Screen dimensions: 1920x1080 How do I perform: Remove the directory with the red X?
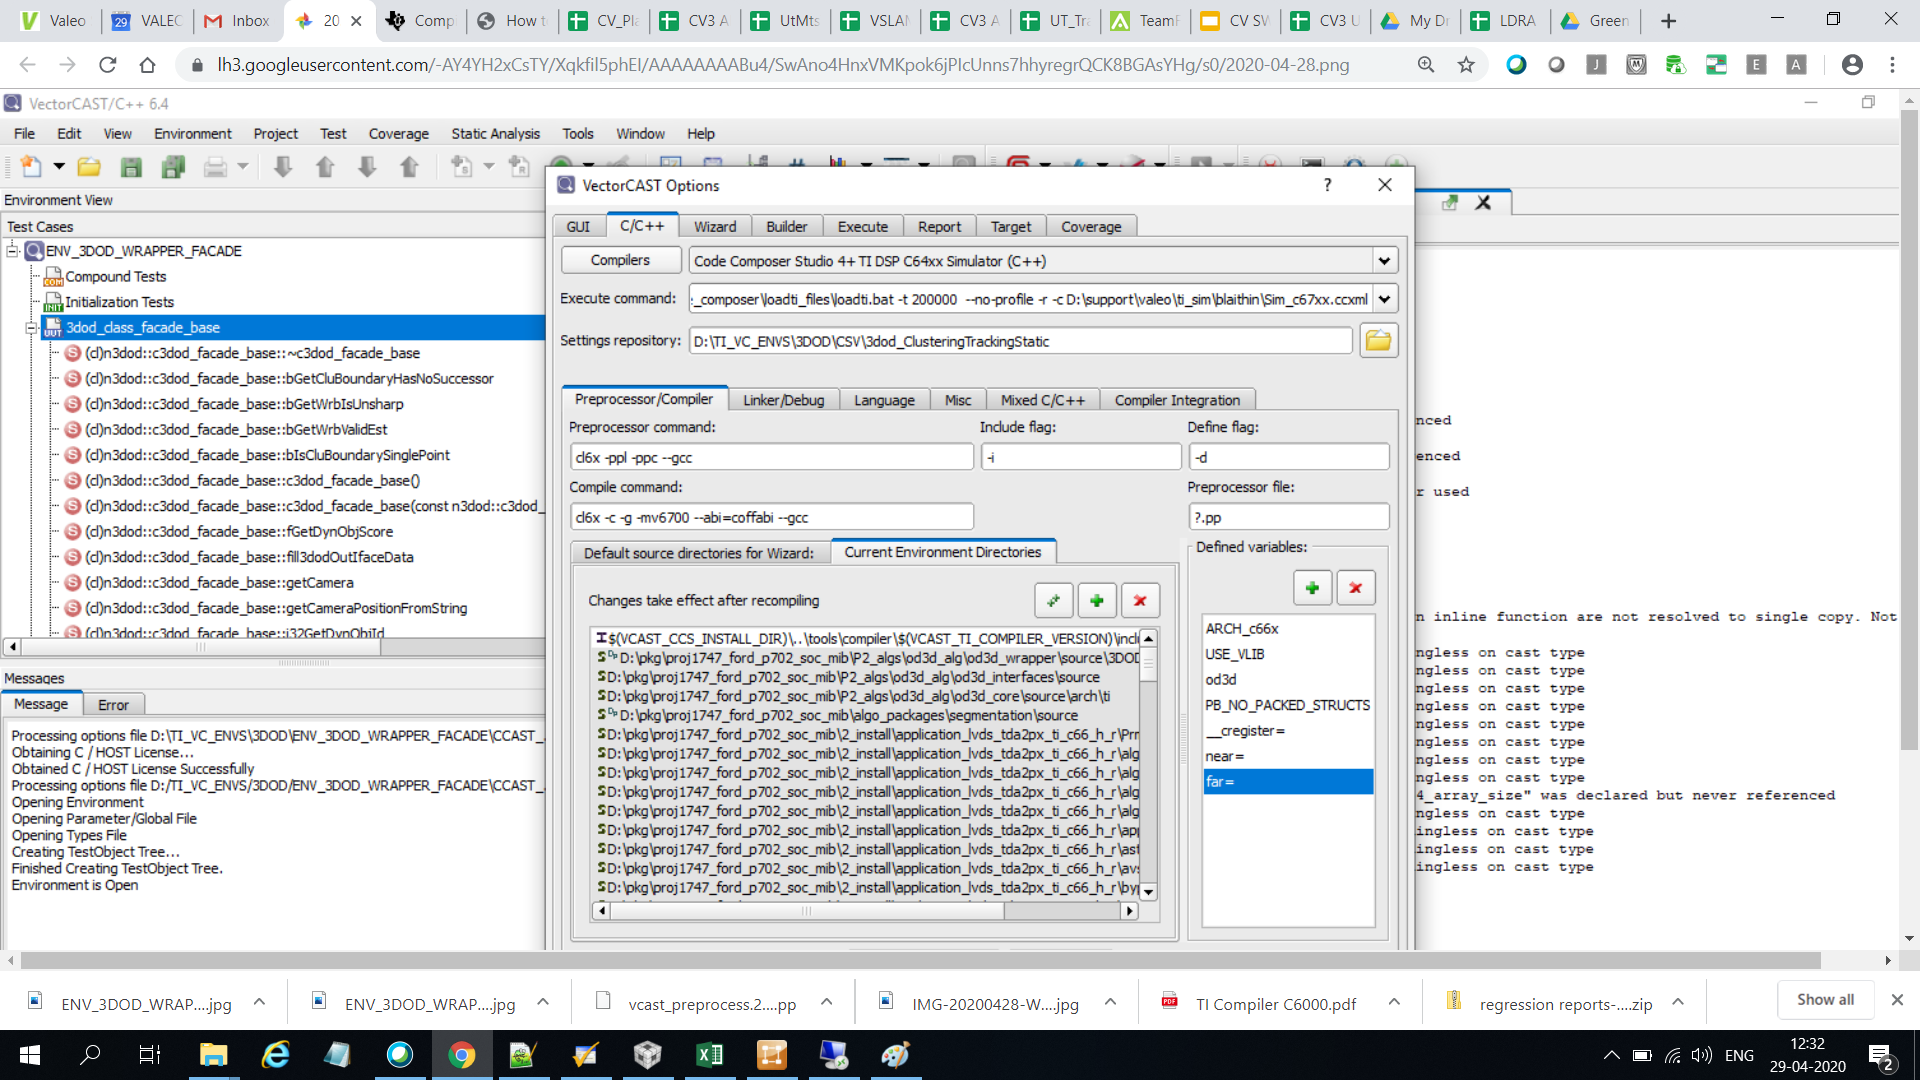(x=1140, y=601)
